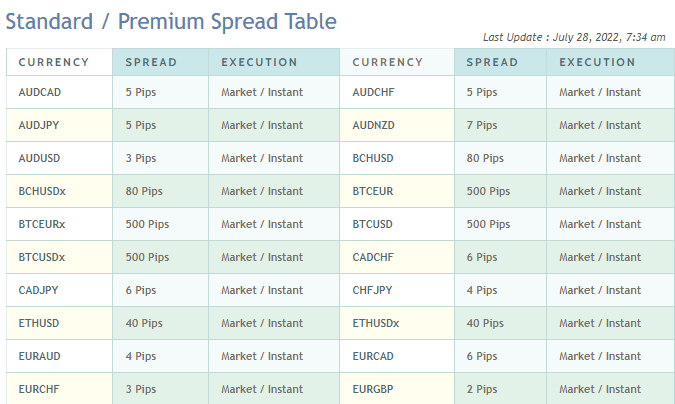Select the ETHUSDx currency cell

pyautogui.click(x=397, y=323)
